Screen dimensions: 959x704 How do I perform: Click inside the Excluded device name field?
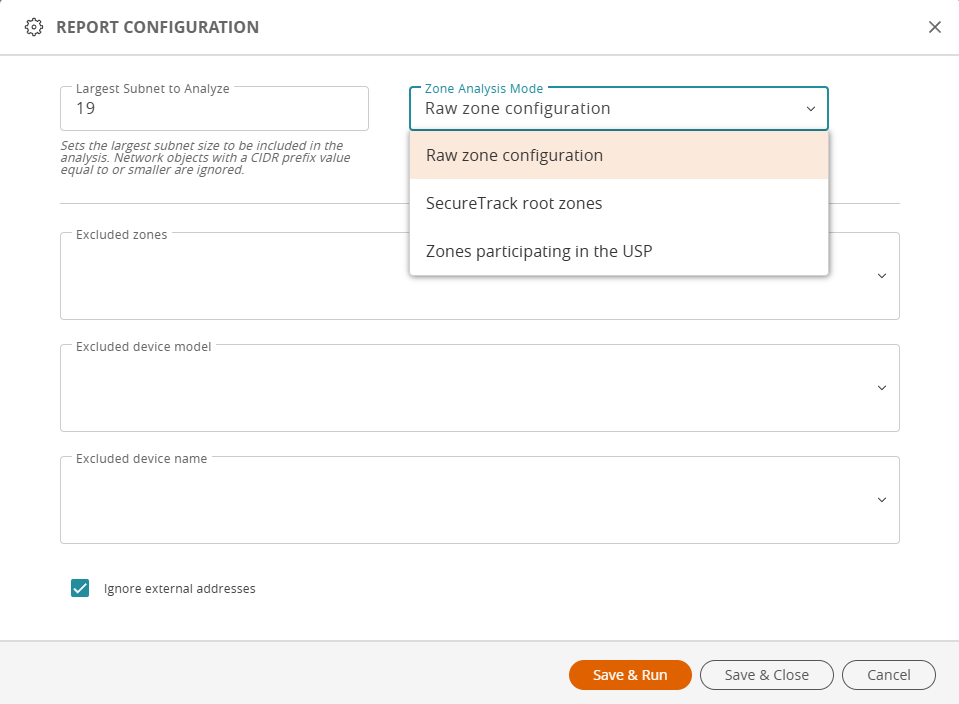[480, 500]
